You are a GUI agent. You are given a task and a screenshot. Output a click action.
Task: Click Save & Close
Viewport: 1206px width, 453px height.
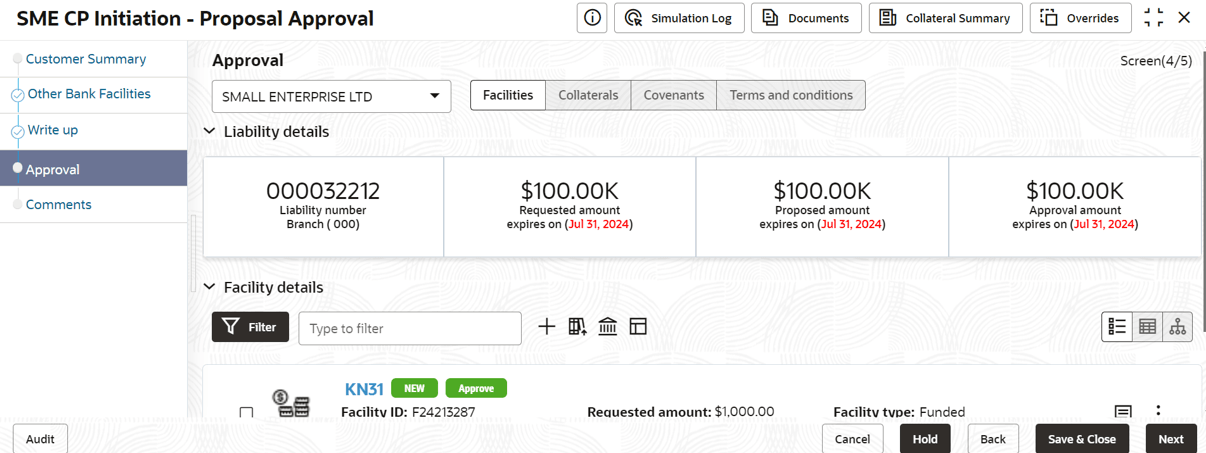[x=1081, y=439]
